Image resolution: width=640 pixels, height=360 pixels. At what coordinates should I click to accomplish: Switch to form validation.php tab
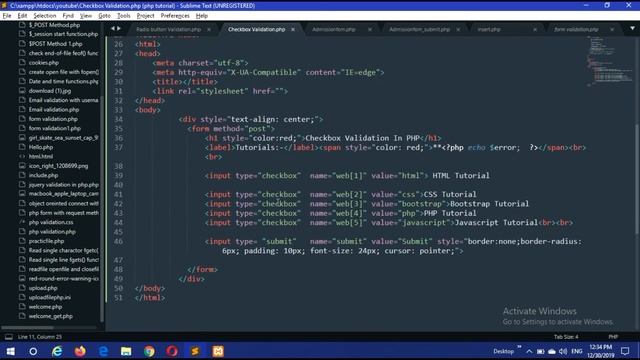click(576, 29)
